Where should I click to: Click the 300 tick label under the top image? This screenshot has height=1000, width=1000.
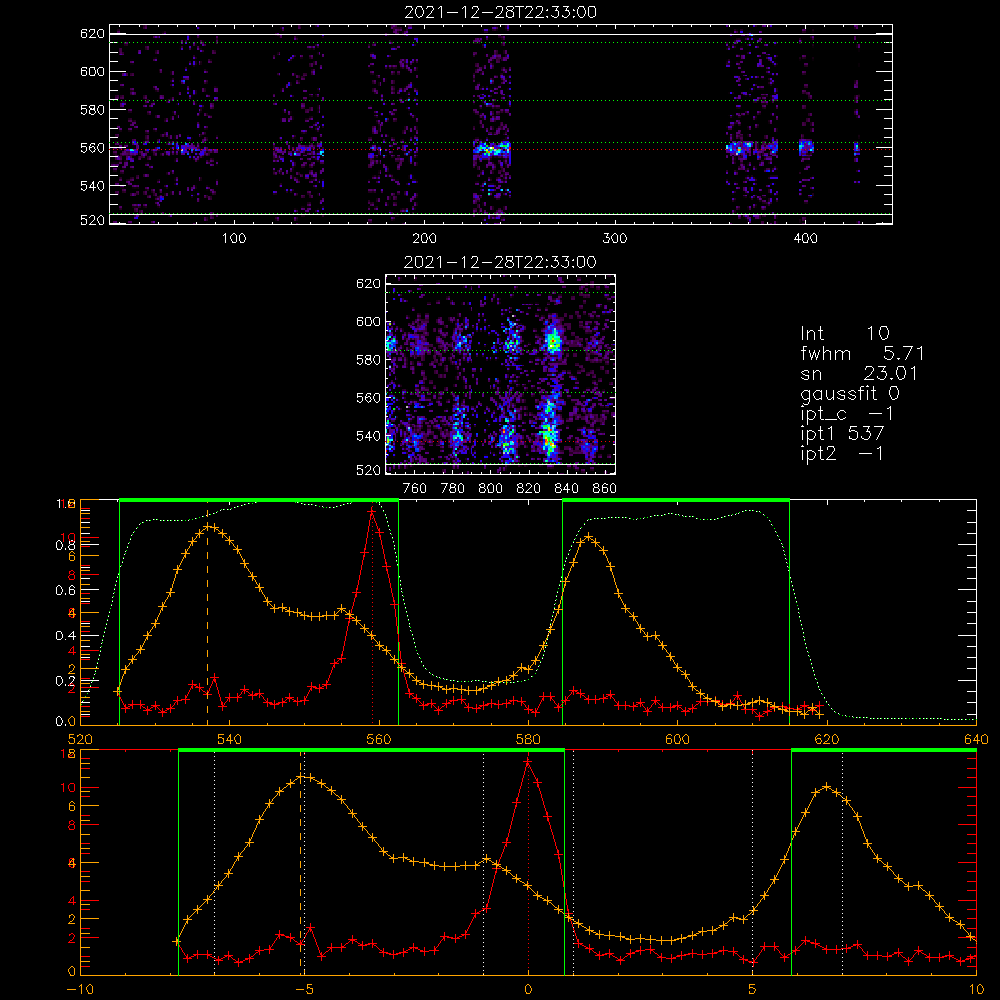point(615,239)
